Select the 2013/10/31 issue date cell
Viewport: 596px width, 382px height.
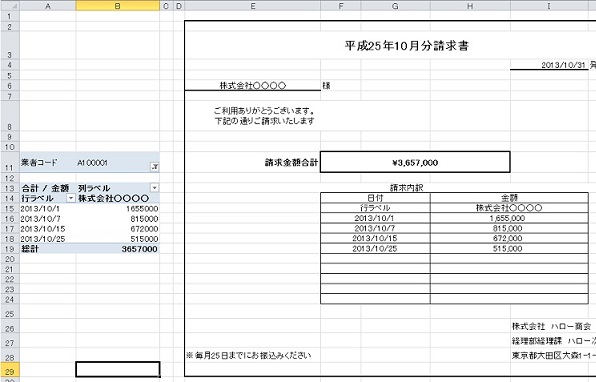pos(548,65)
